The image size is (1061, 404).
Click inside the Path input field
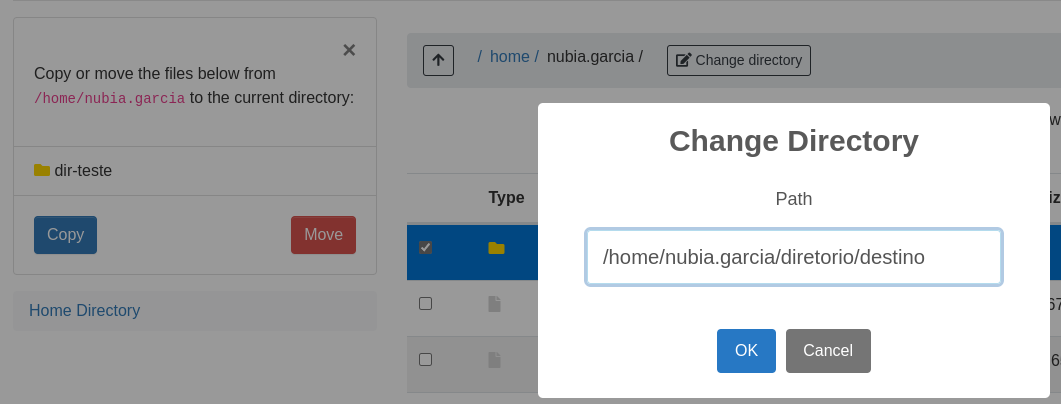click(x=794, y=257)
